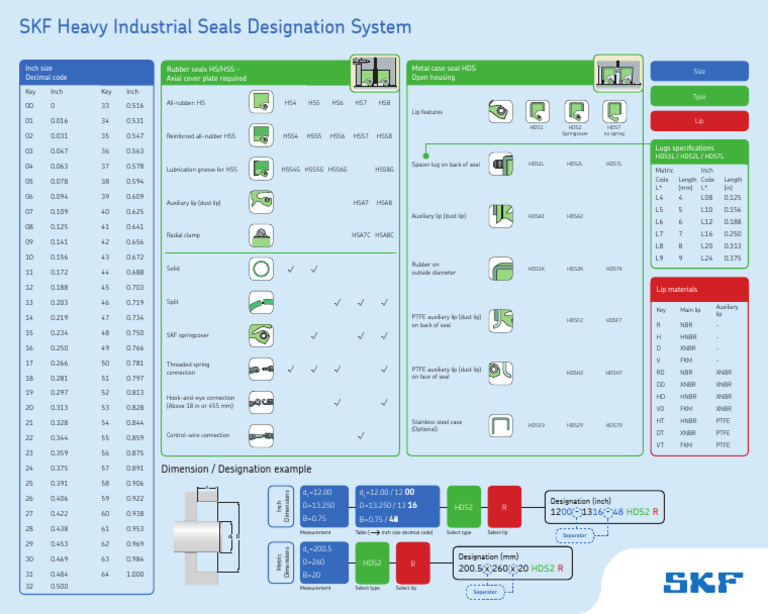Click the HDS7 no spring lip icon

click(614, 112)
